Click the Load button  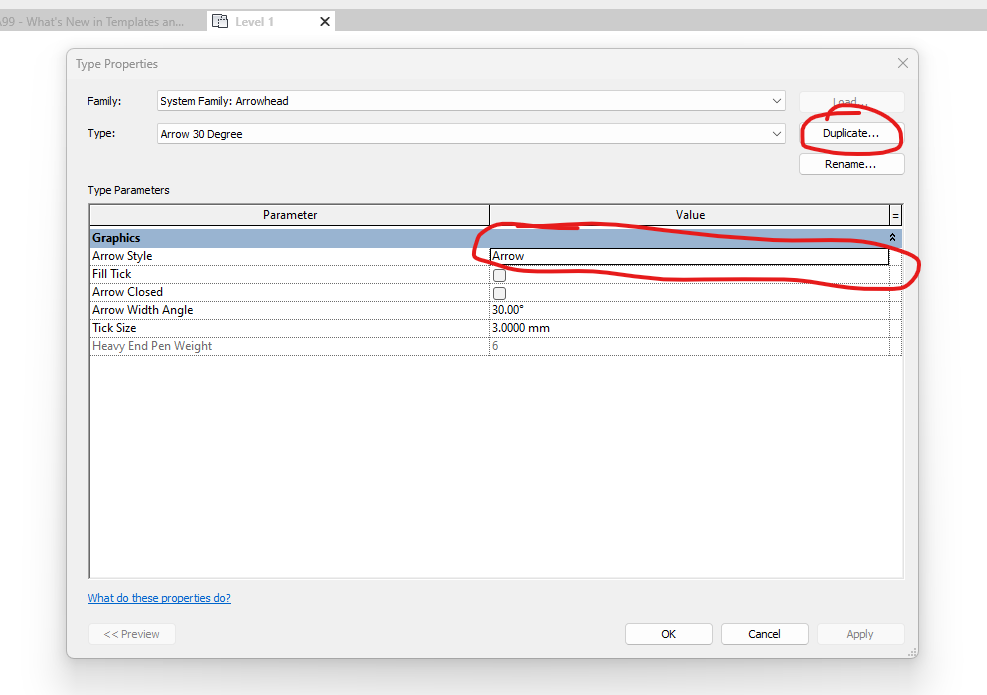coord(850,101)
